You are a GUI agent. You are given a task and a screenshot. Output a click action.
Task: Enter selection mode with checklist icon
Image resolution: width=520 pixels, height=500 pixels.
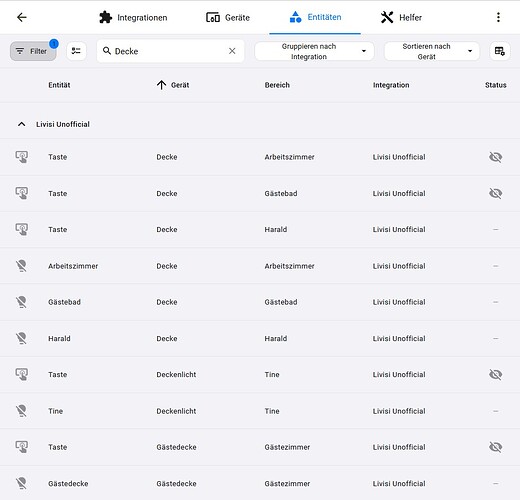(76, 51)
